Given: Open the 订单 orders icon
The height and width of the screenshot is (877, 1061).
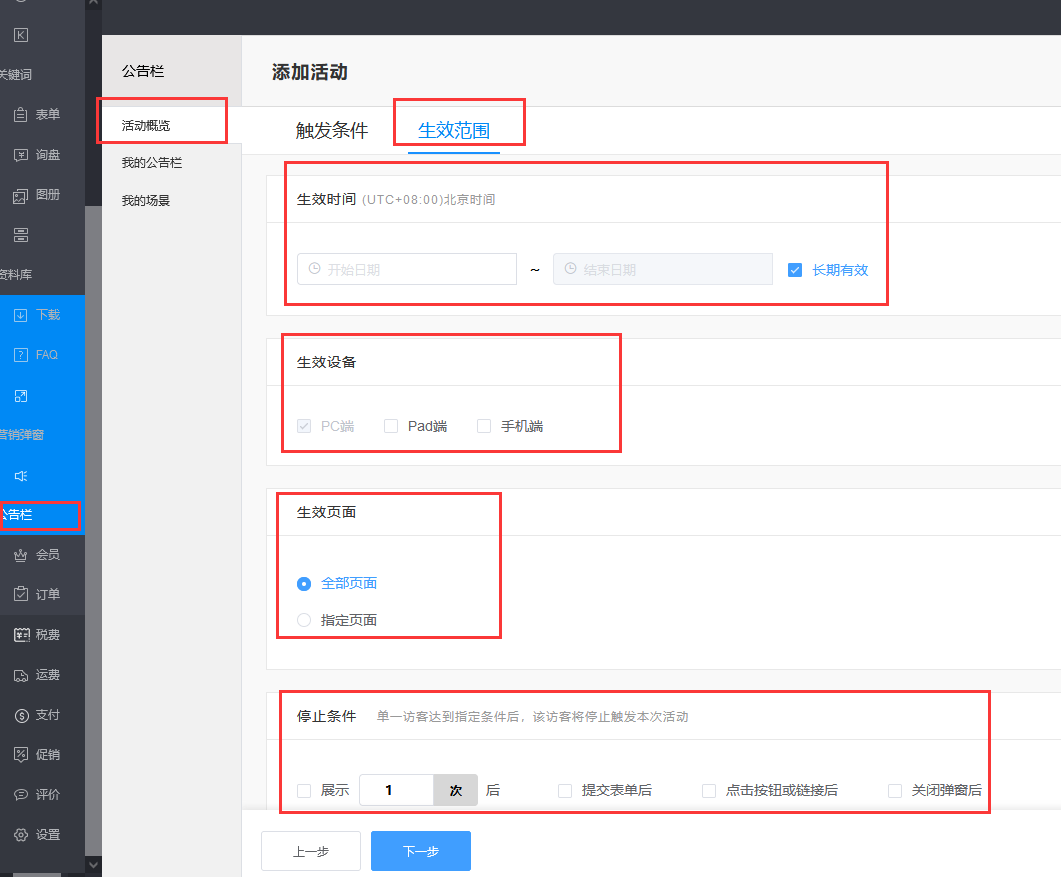Looking at the screenshot, I should (x=20, y=595).
